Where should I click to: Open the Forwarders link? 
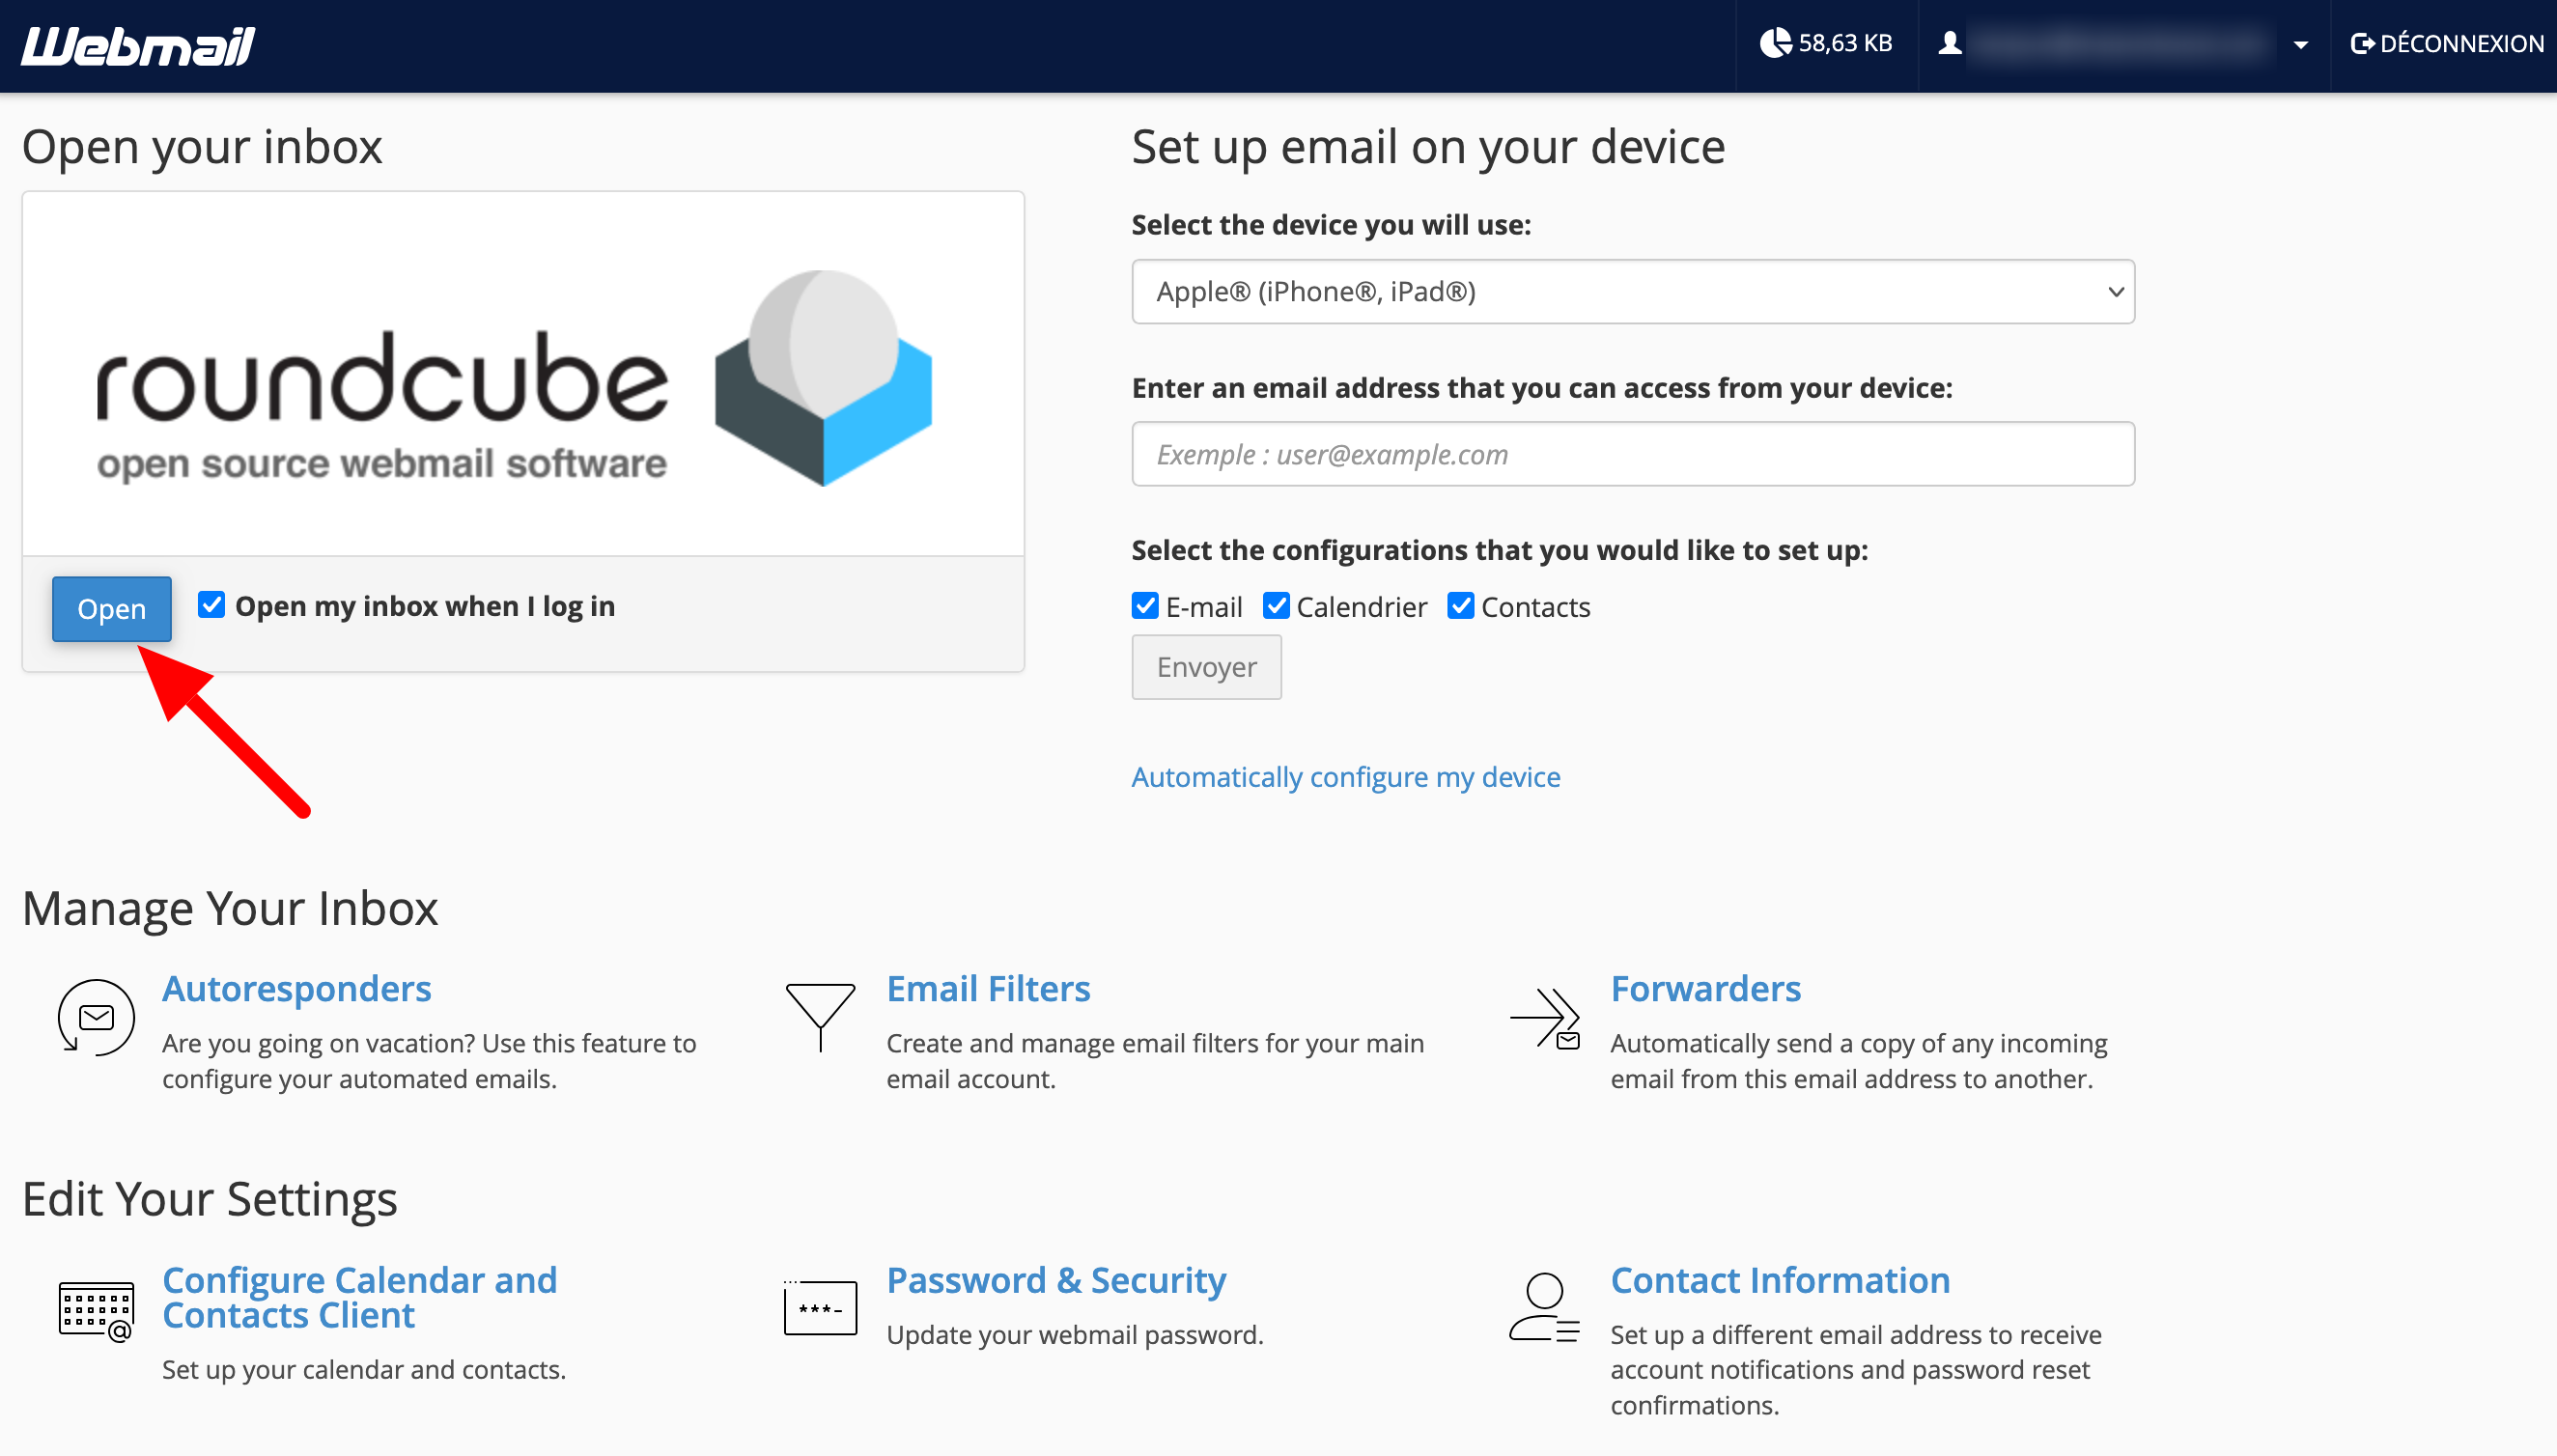pyautogui.click(x=1705, y=988)
